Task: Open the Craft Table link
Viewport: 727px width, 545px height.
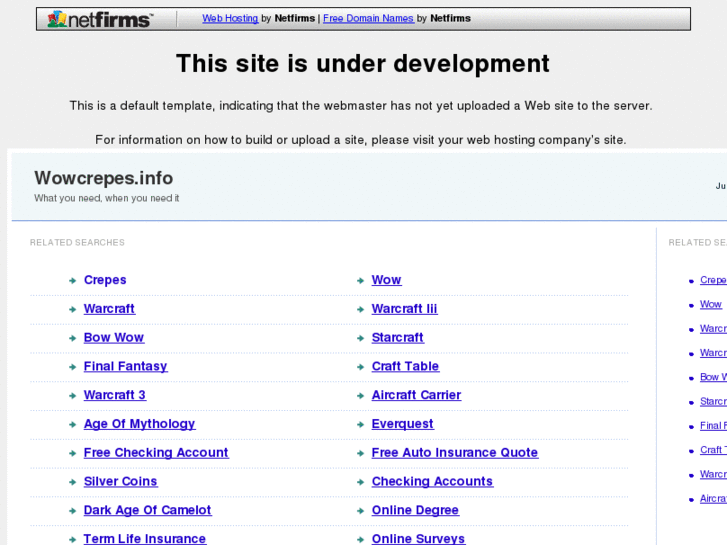Action: pos(405,366)
